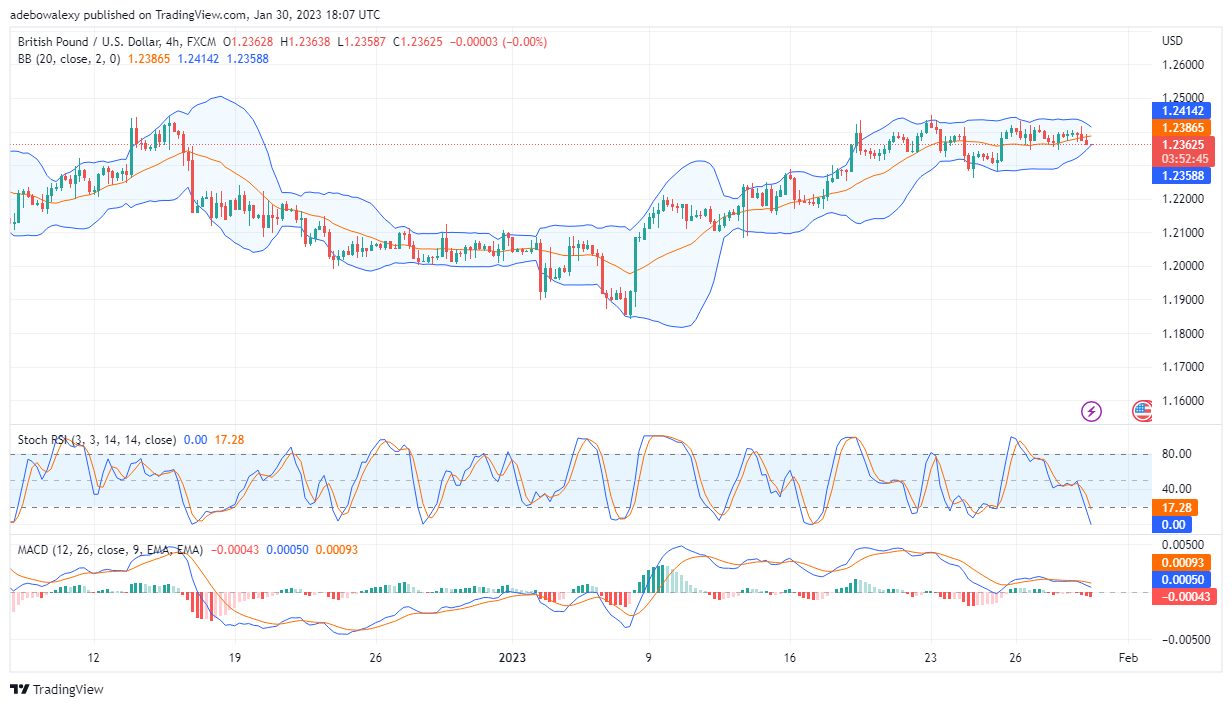The image size is (1232, 707).
Task: Click the TradingView logo at bottom left
Action: (57, 689)
